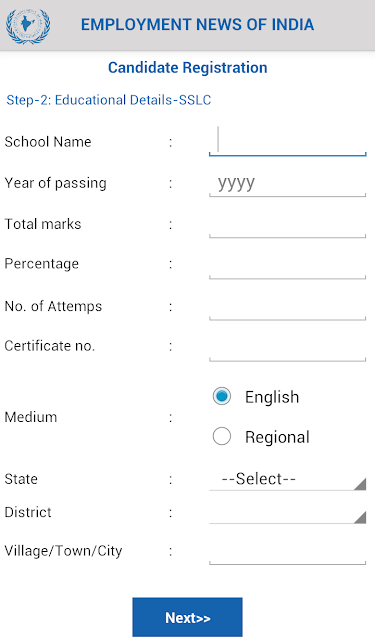The height and width of the screenshot is (640, 375).
Task: Click the English radio label text
Action: 272,397
